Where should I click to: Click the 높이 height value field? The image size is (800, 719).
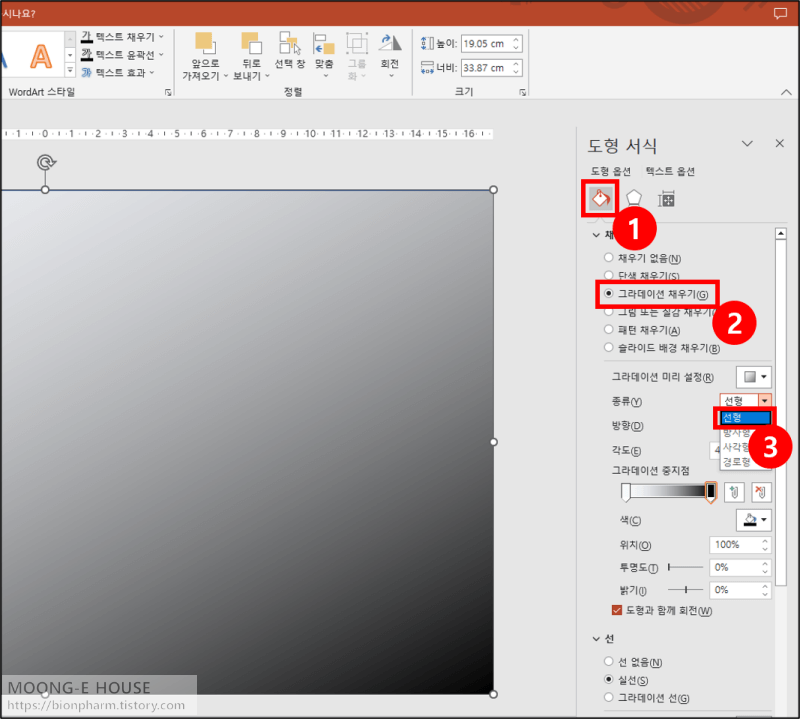tap(490, 43)
